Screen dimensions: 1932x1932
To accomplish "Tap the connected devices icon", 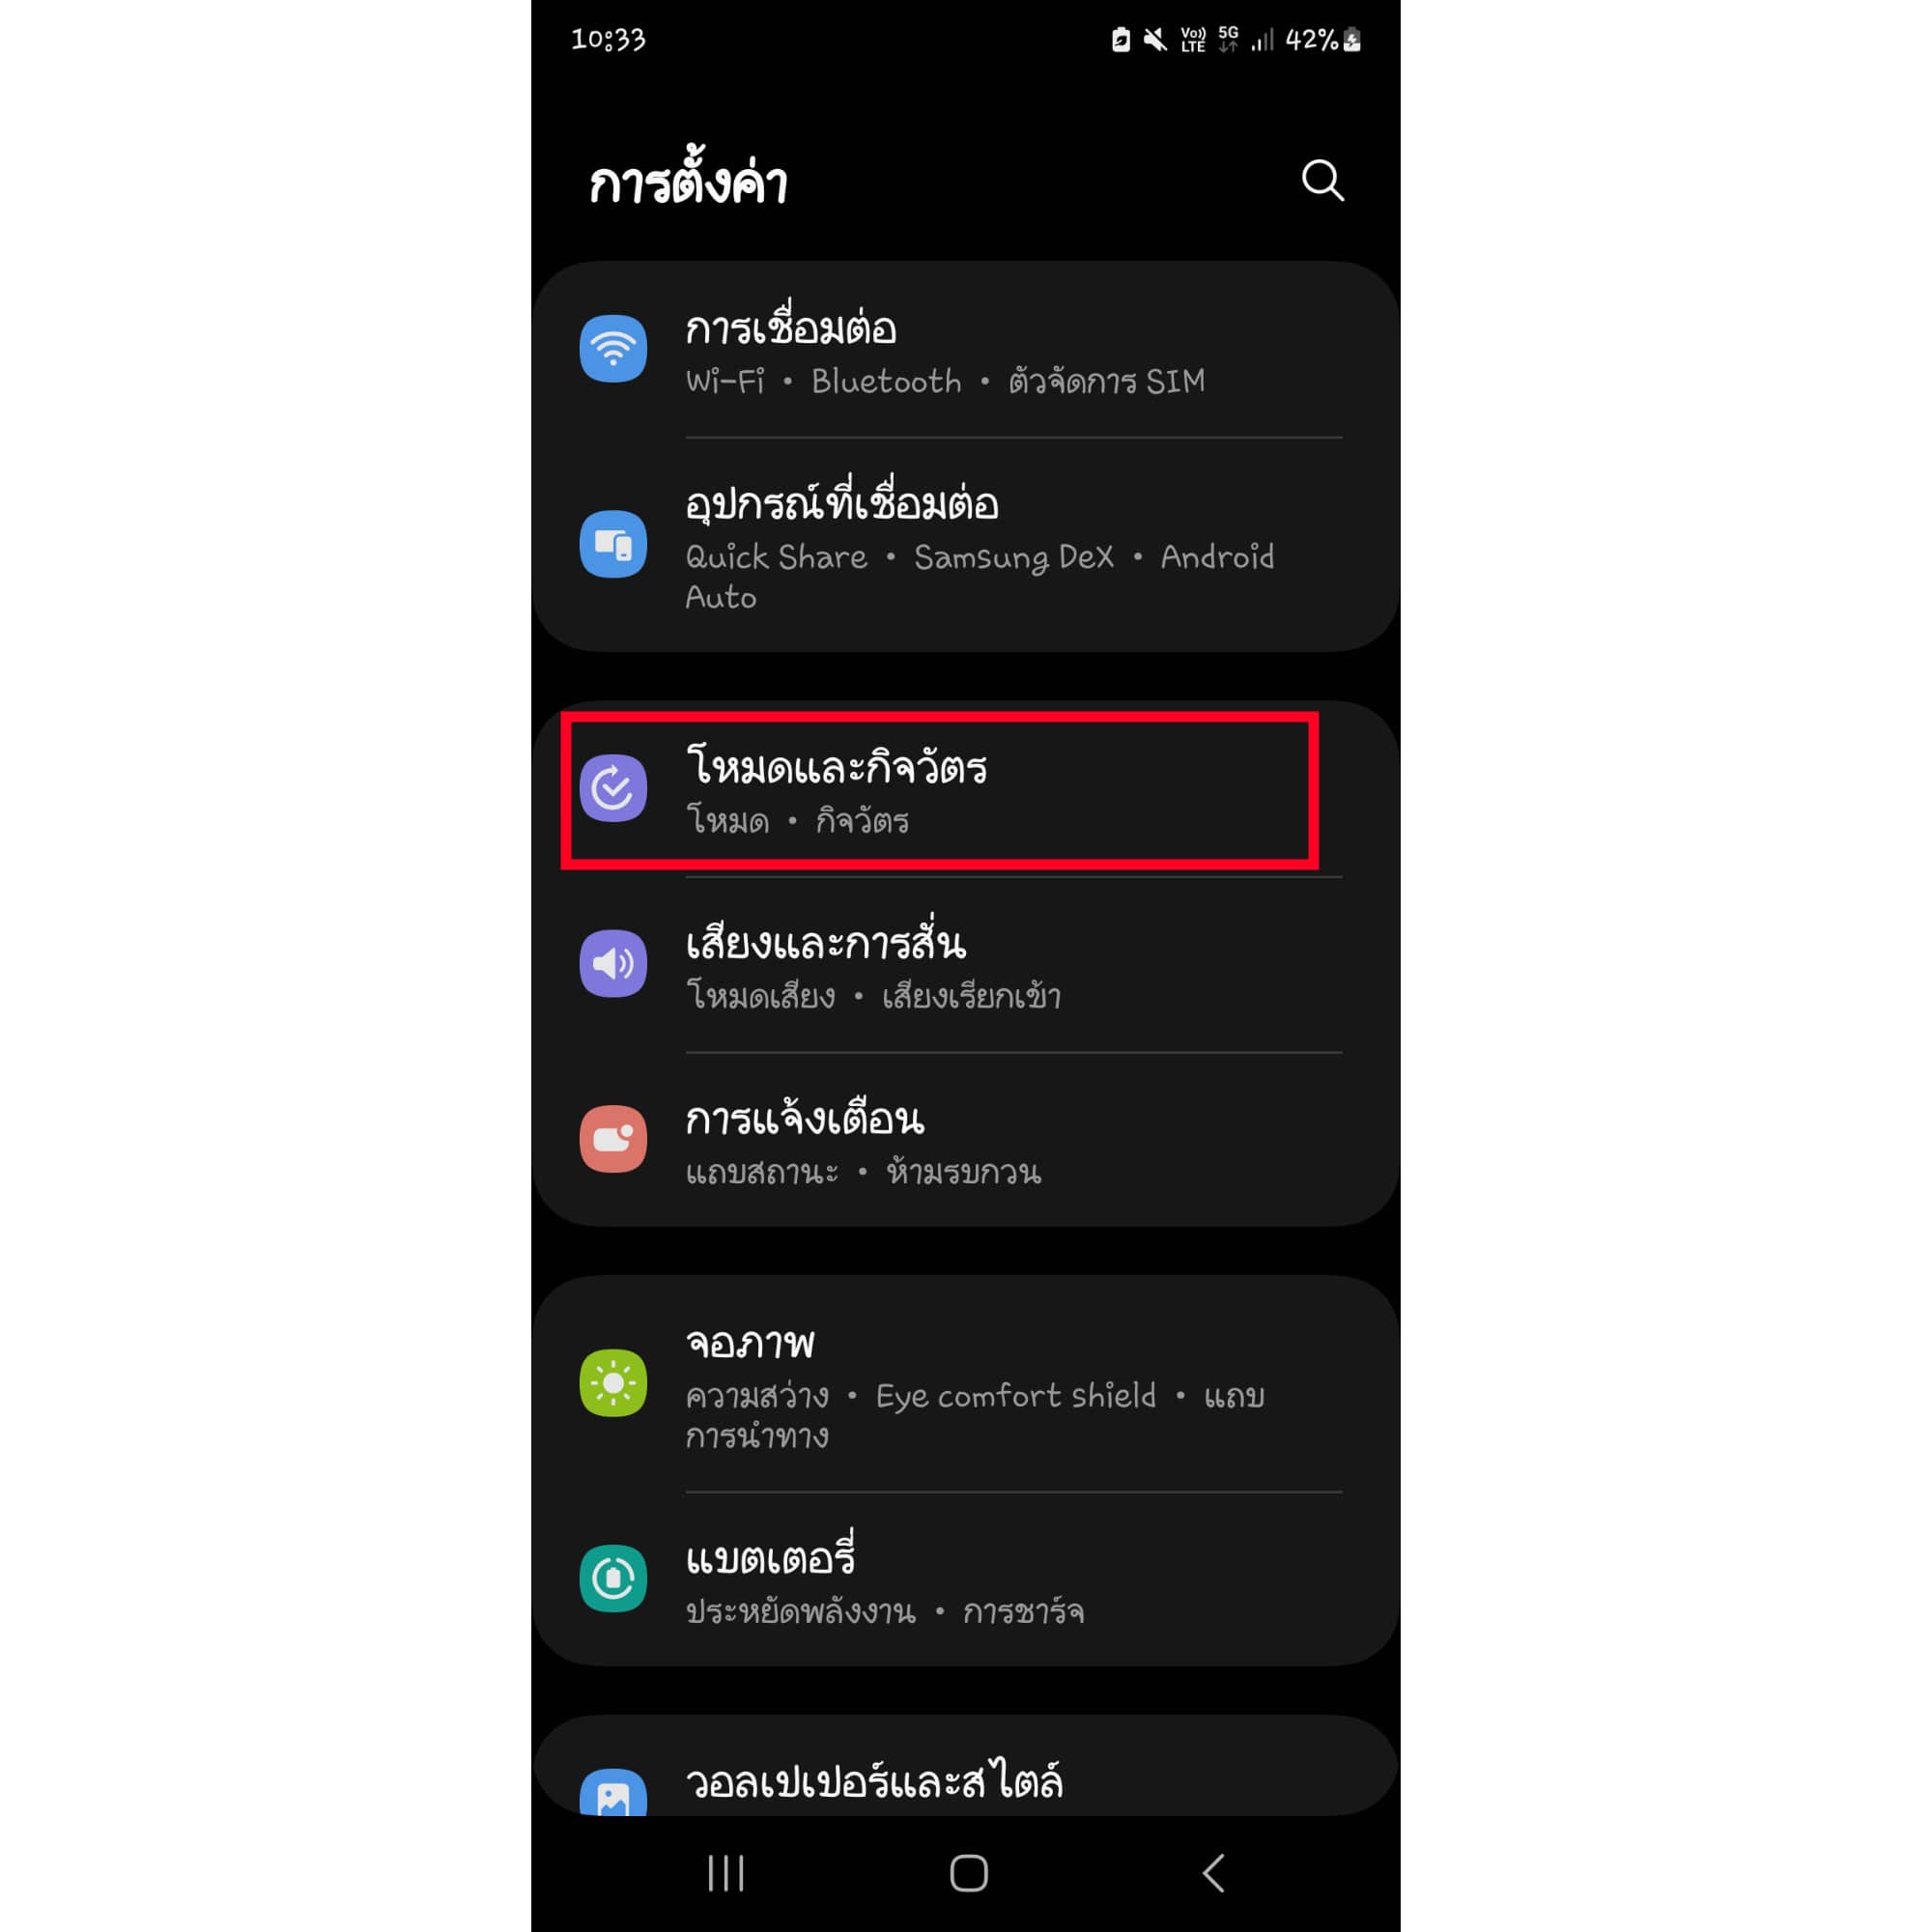I will click(613, 544).
